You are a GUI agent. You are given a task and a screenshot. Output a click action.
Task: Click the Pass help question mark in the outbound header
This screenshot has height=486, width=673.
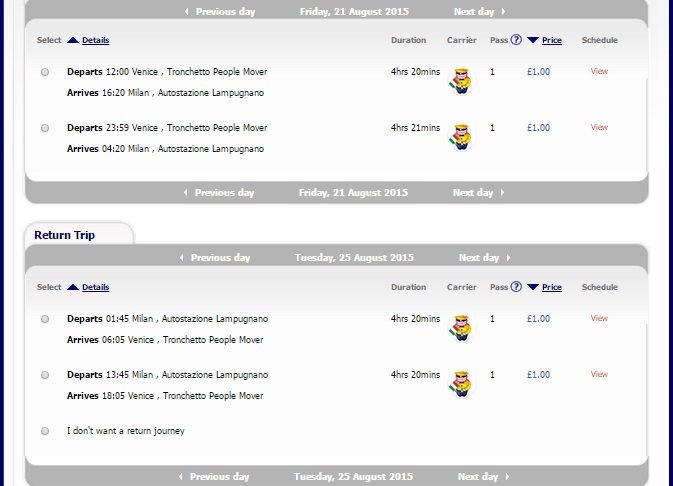click(x=516, y=40)
